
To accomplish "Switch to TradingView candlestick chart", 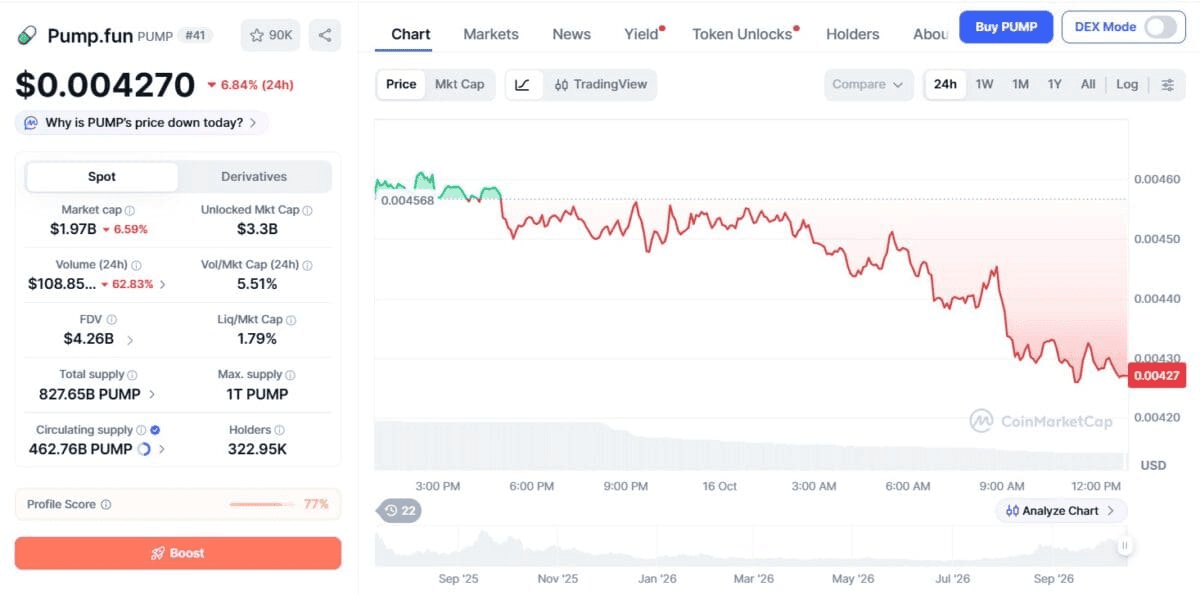I will 600,84.
